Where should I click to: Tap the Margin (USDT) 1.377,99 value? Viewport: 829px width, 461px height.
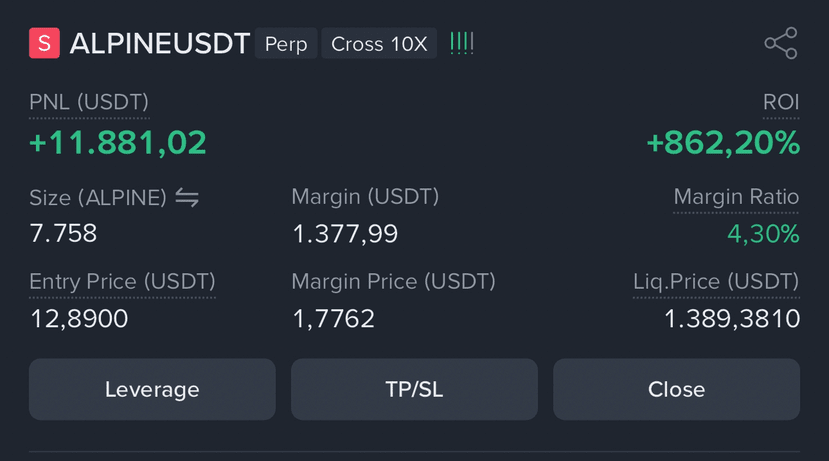[x=345, y=234]
